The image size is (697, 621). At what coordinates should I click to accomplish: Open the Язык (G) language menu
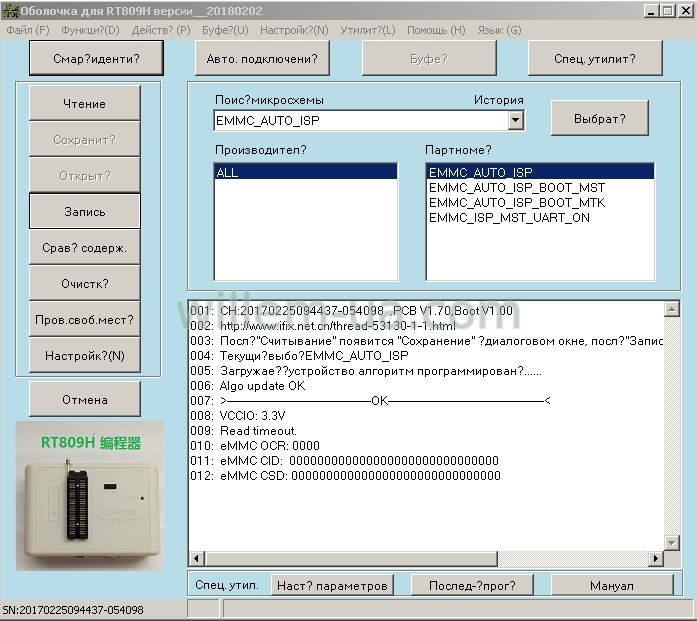point(499,30)
